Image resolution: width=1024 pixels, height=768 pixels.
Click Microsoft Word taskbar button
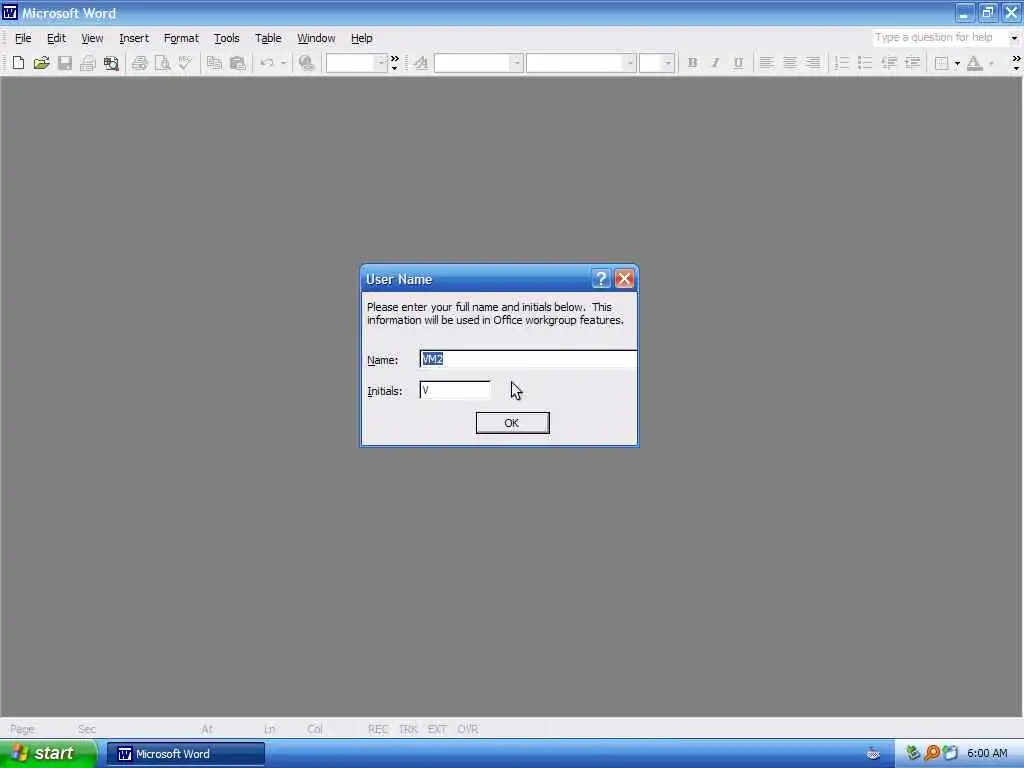(185, 754)
